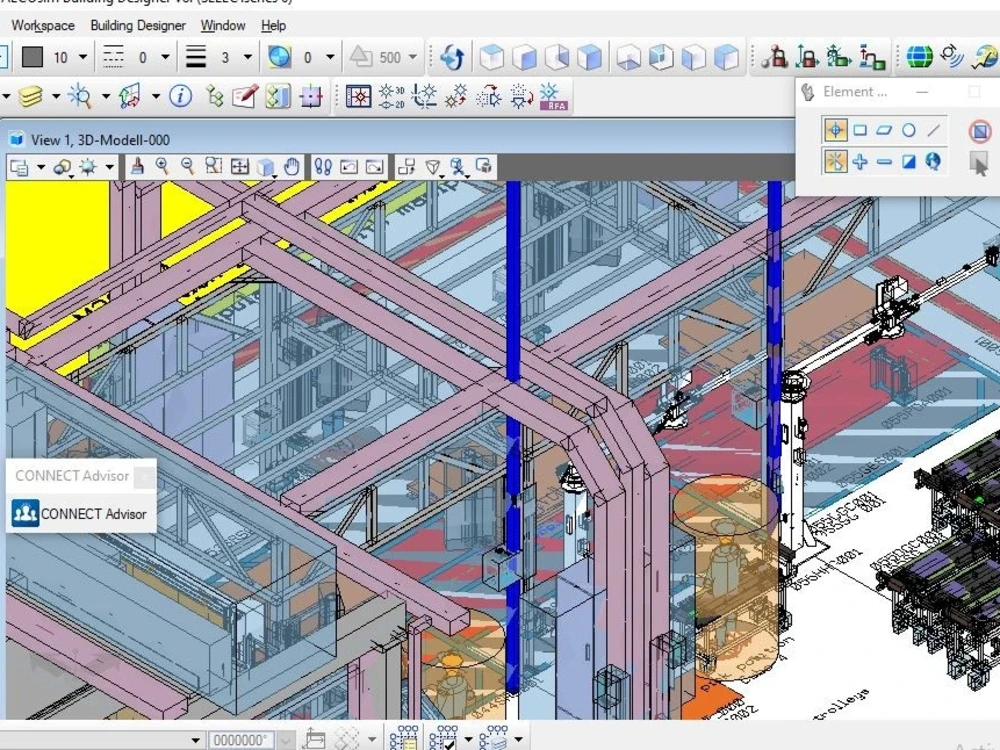Click the View Next icon
Image resolution: width=1000 pixels, height=750 pixels.
tap(375, 167)
